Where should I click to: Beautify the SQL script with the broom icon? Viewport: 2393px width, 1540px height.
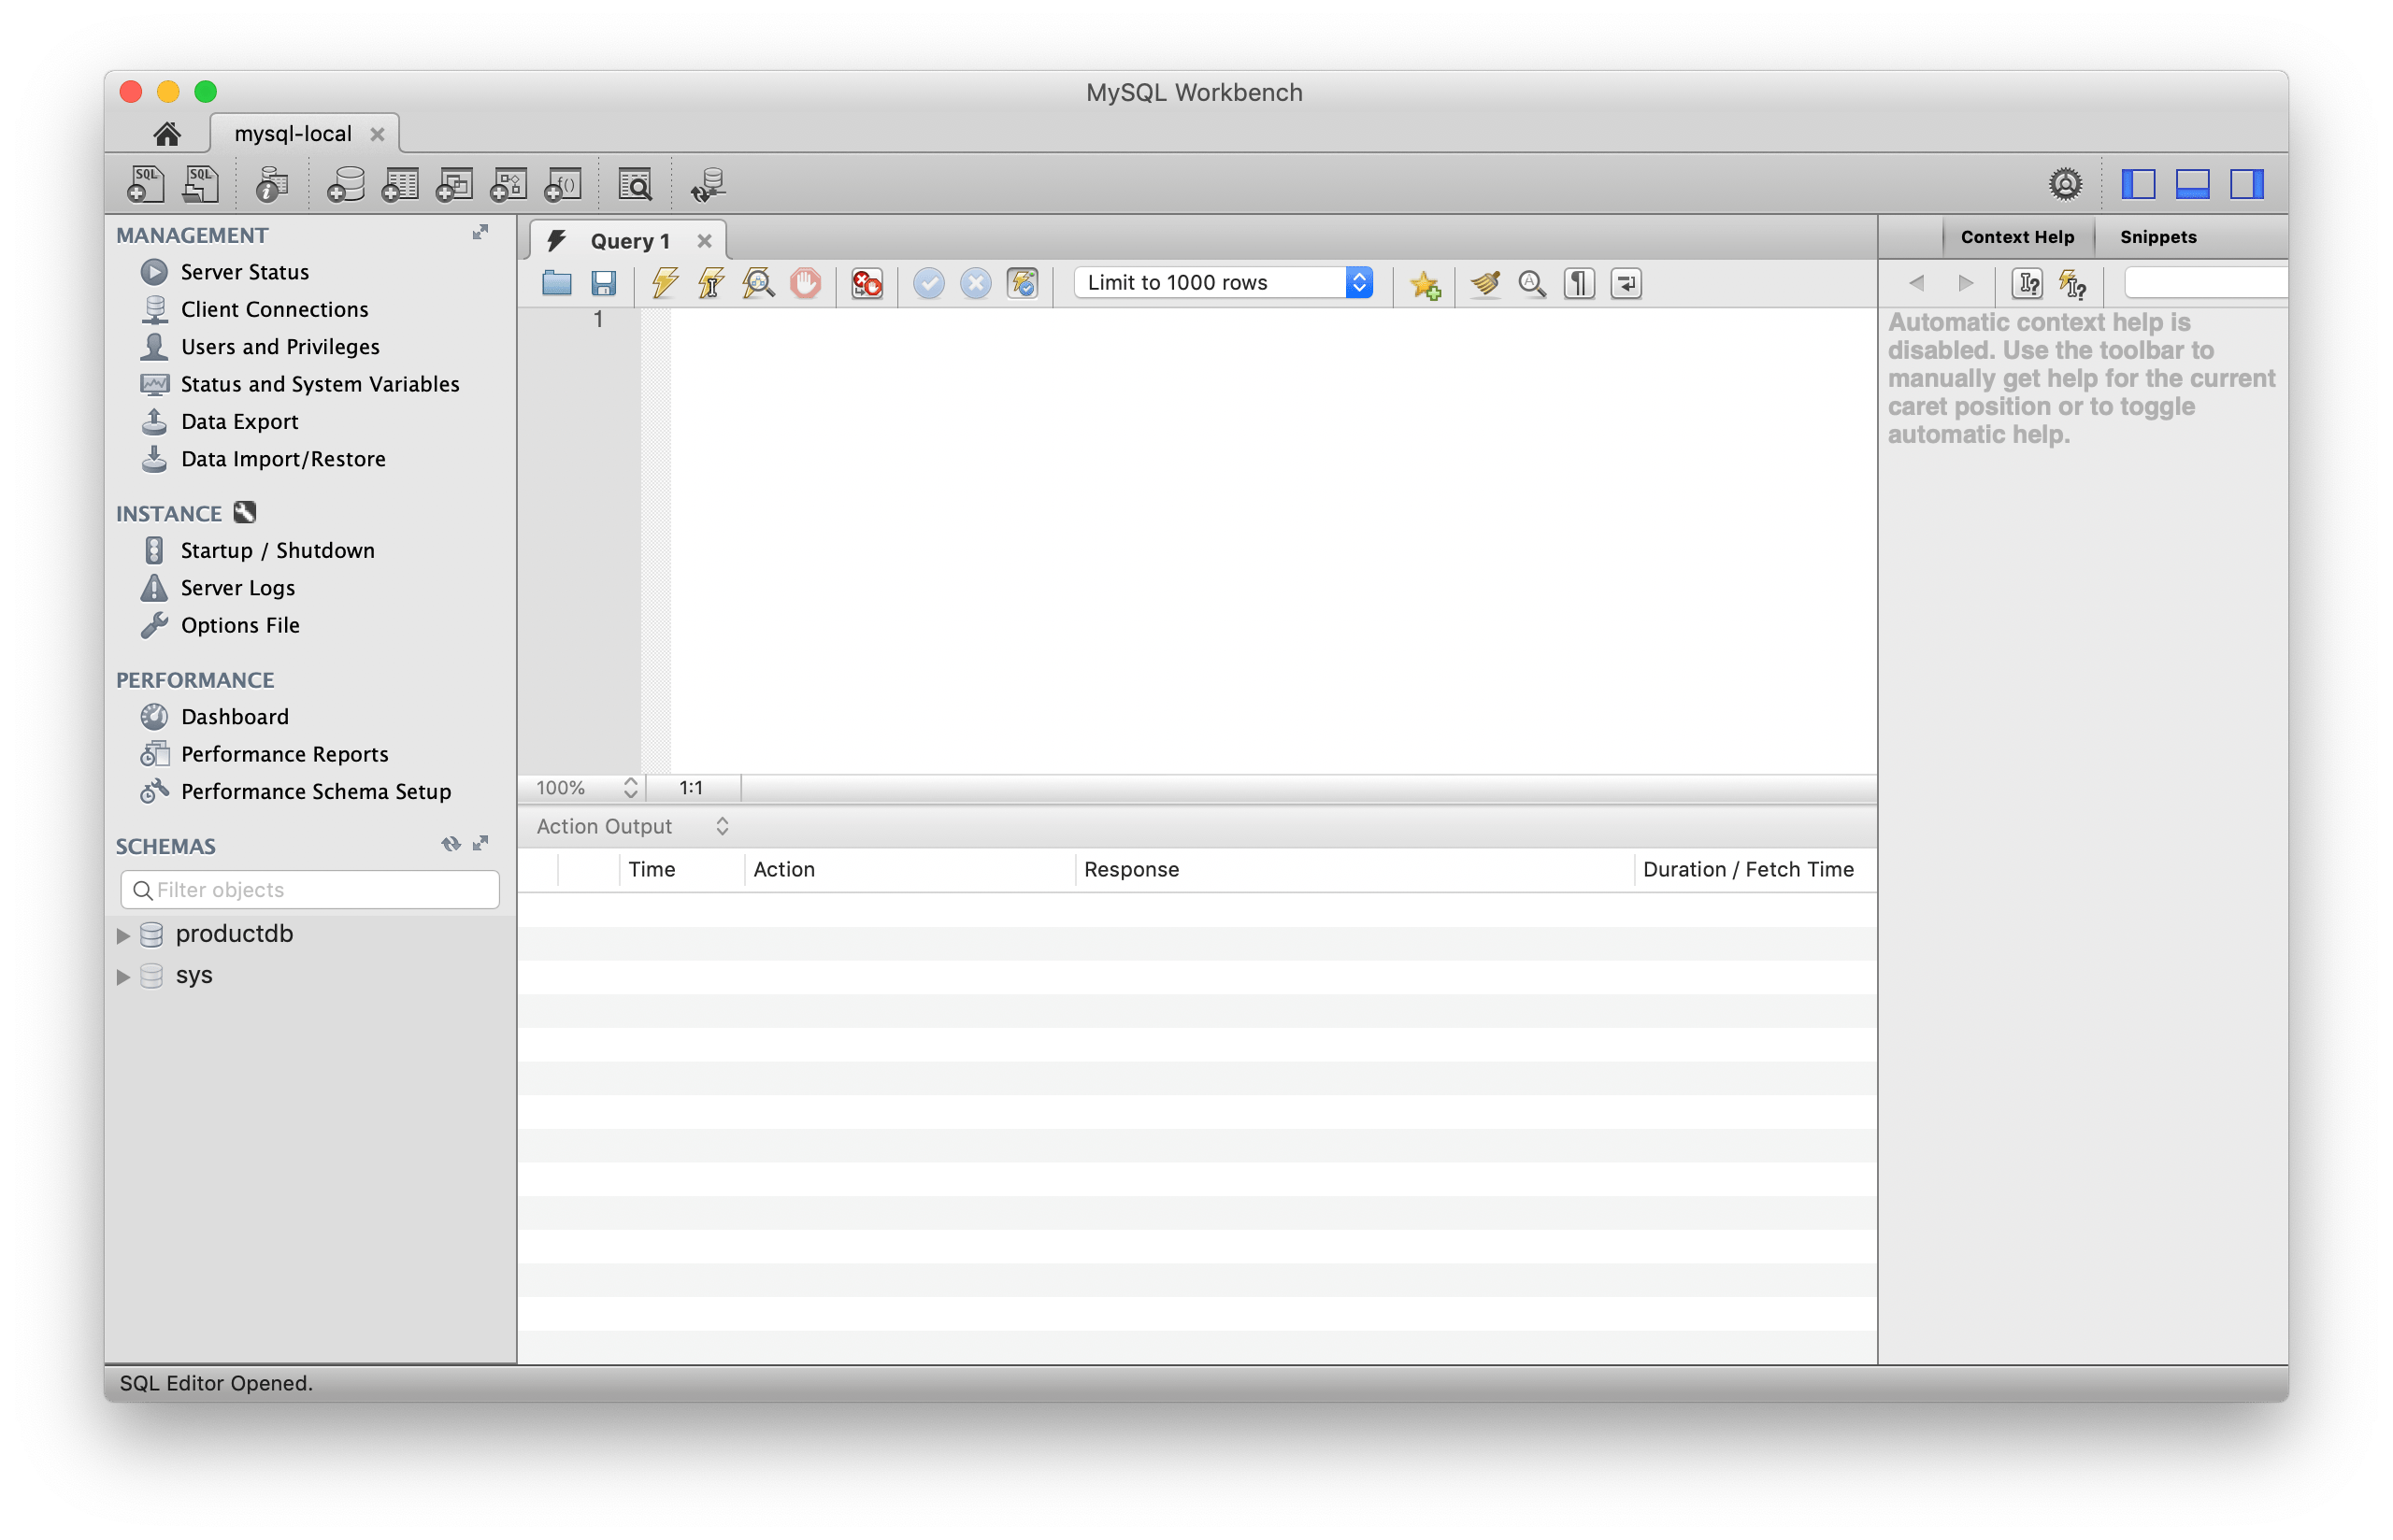click(x=1484, y=283)
